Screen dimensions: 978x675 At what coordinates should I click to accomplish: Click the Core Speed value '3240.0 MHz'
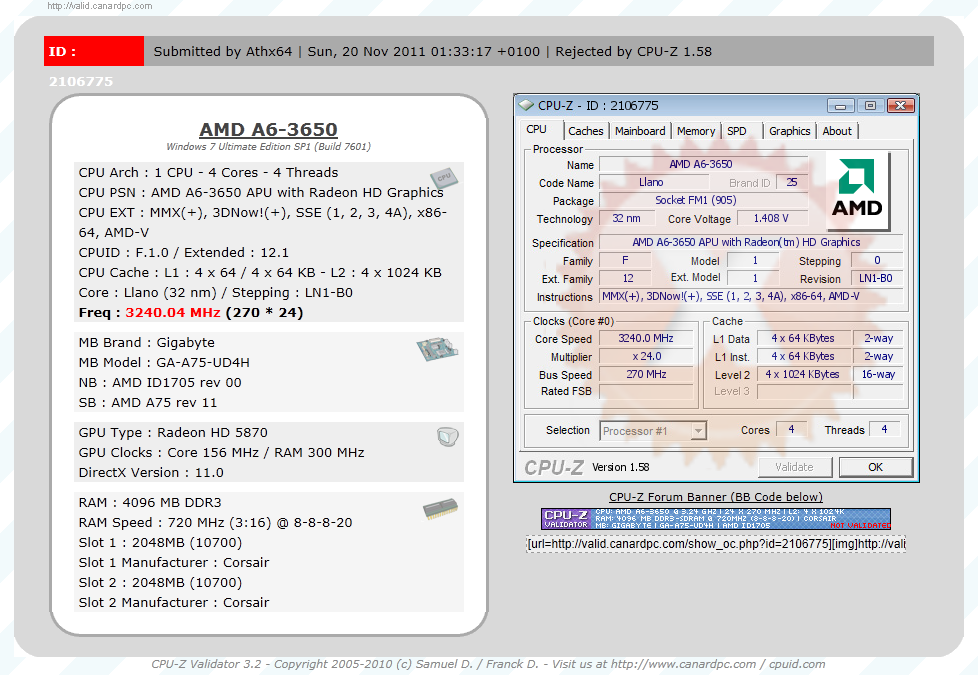point(646,338)
